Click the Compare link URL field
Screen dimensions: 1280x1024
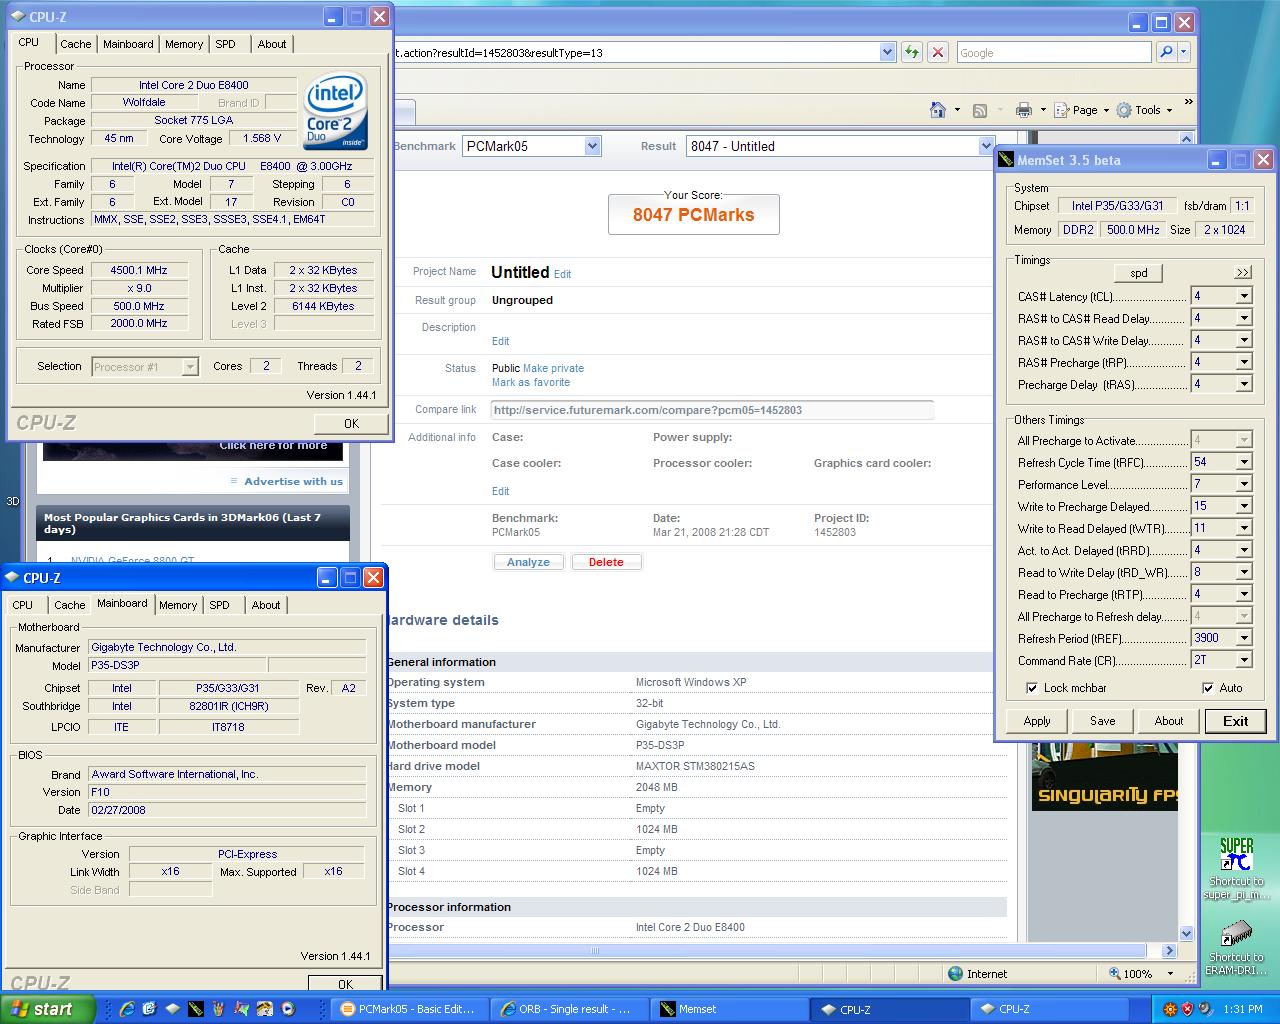712,410
